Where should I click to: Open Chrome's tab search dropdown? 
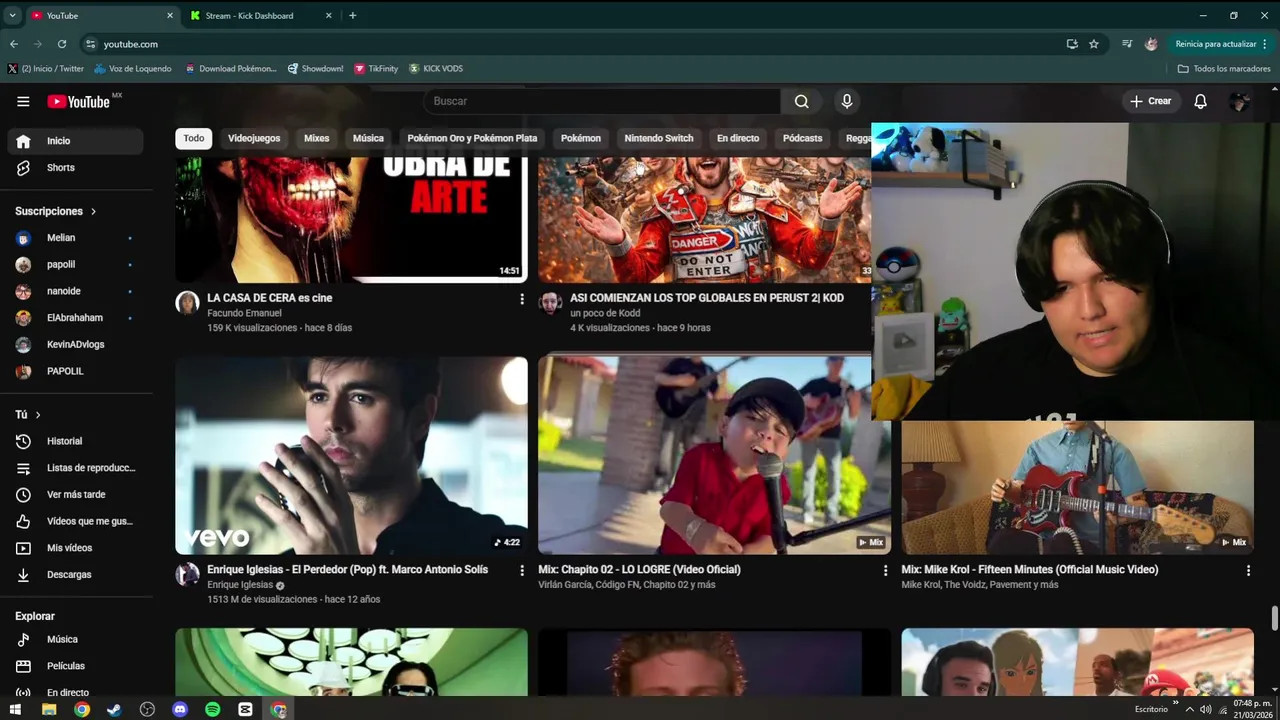tap(13, 15)
